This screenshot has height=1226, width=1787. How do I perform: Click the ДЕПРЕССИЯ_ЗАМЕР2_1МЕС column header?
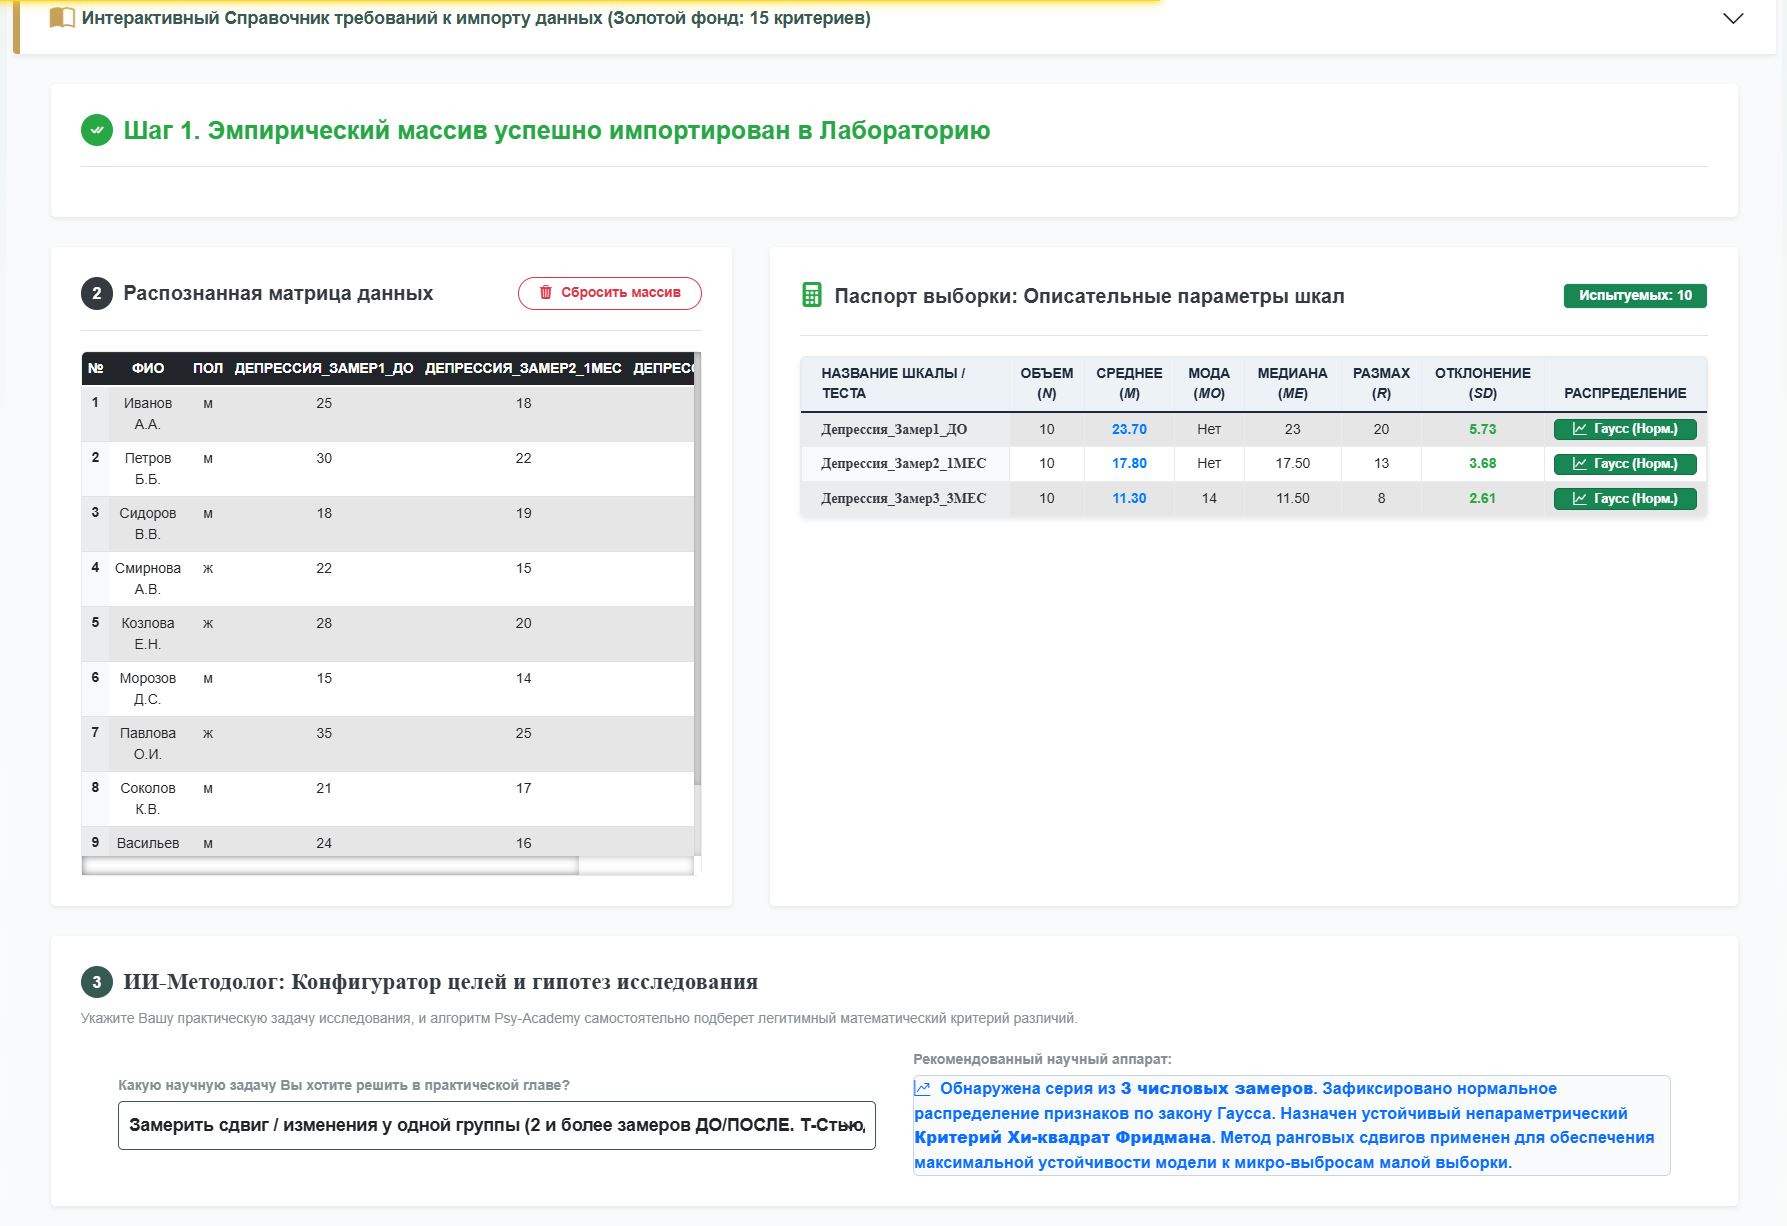click(523, 368)
